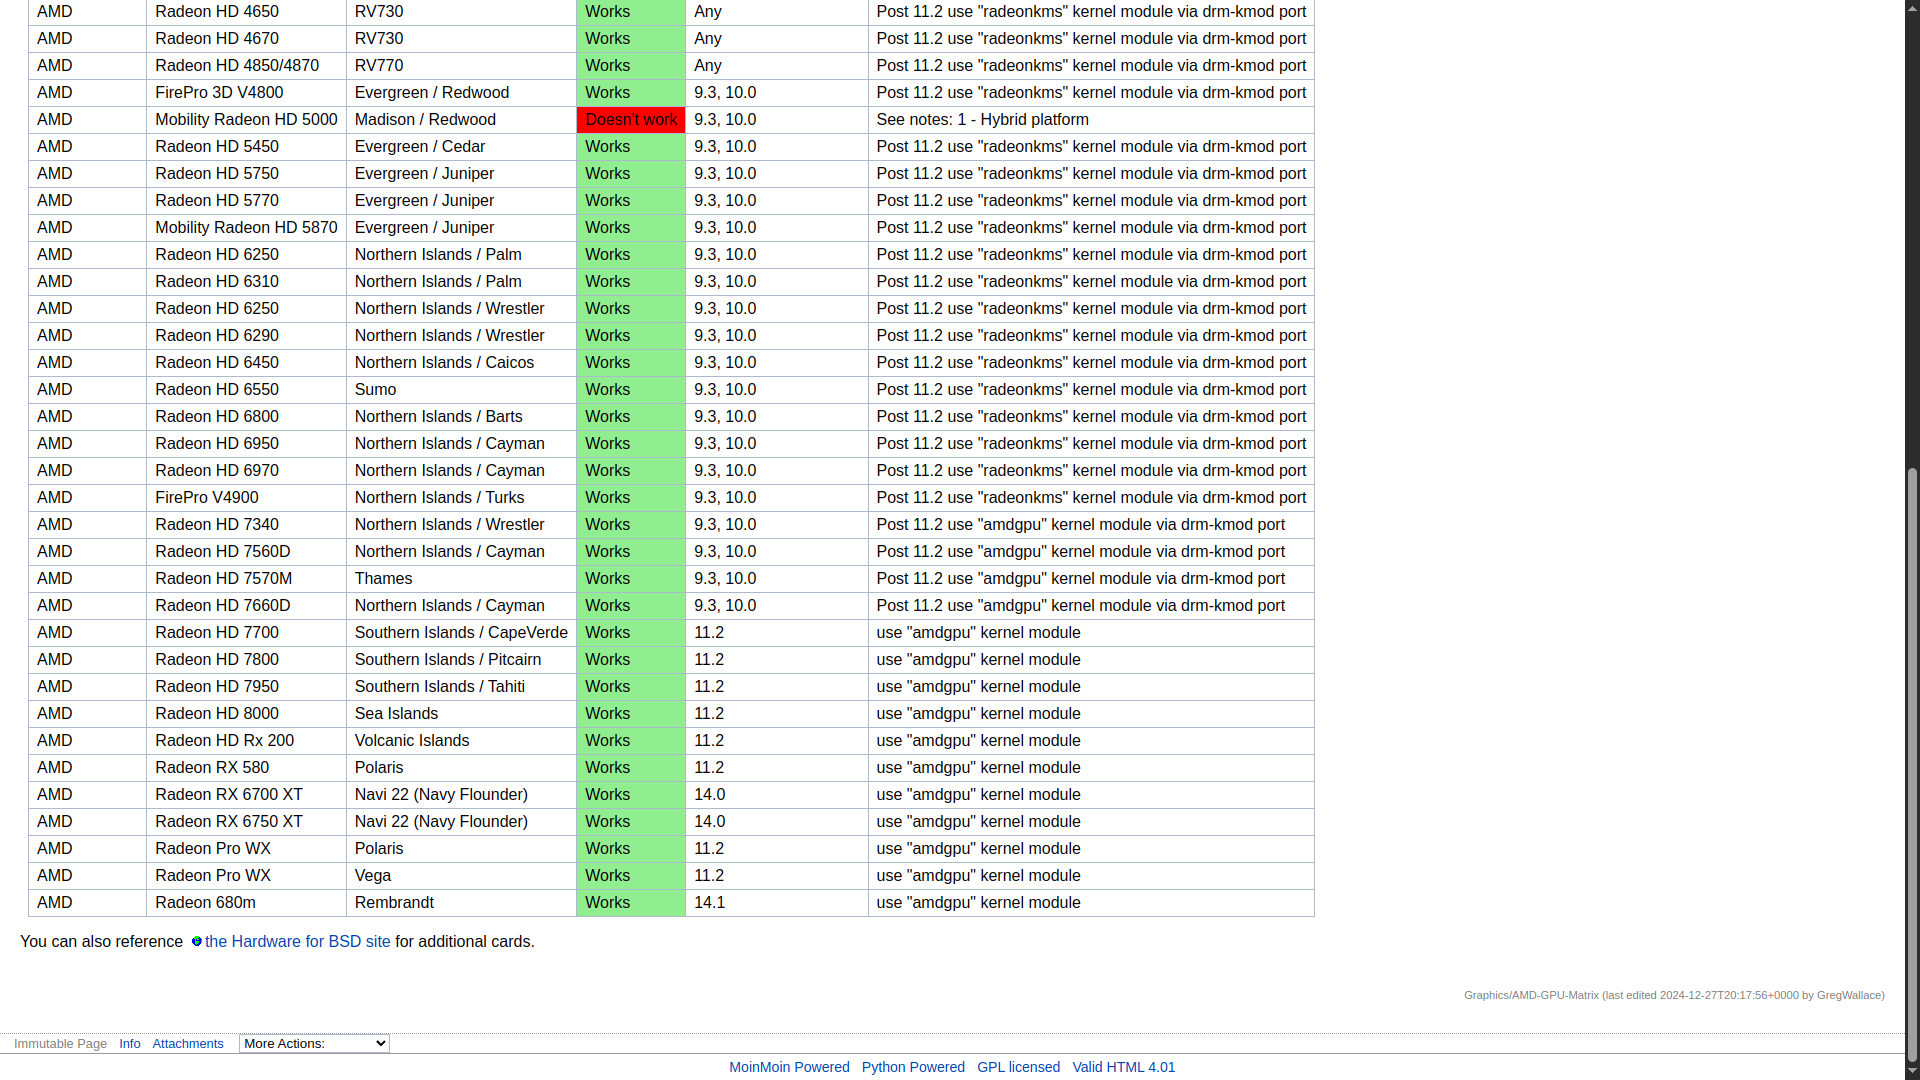Click the Immutable Page text
1920x1080 pixels.
(x=60, y=1043)
